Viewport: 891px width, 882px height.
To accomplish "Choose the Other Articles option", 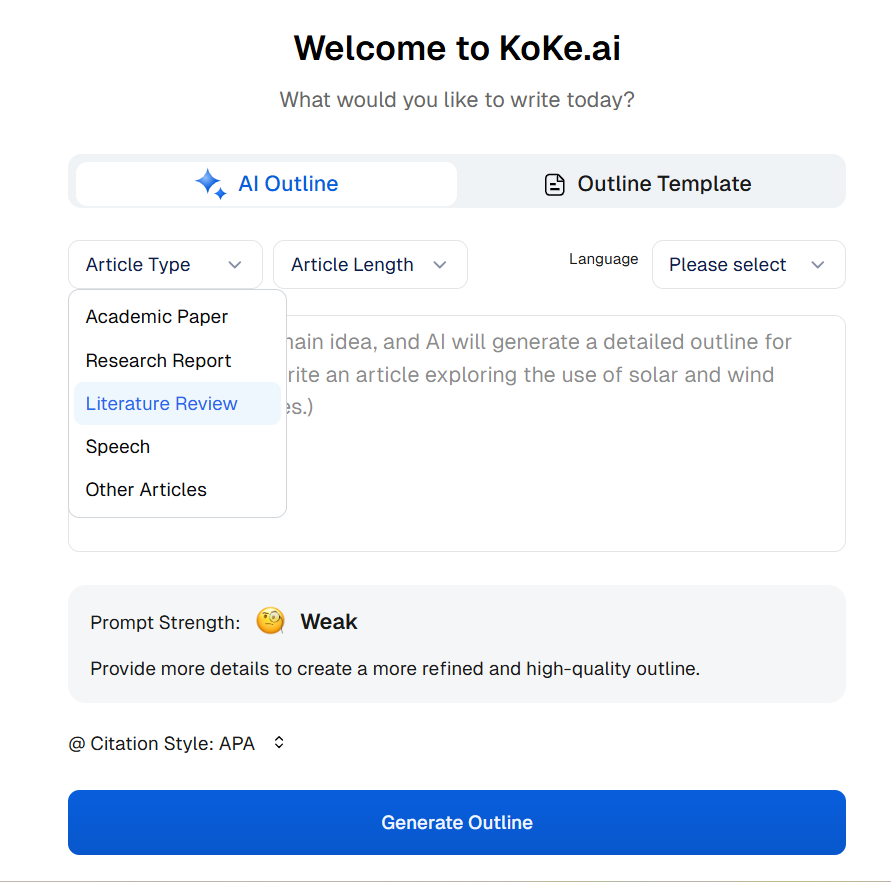I will point(146,490).
